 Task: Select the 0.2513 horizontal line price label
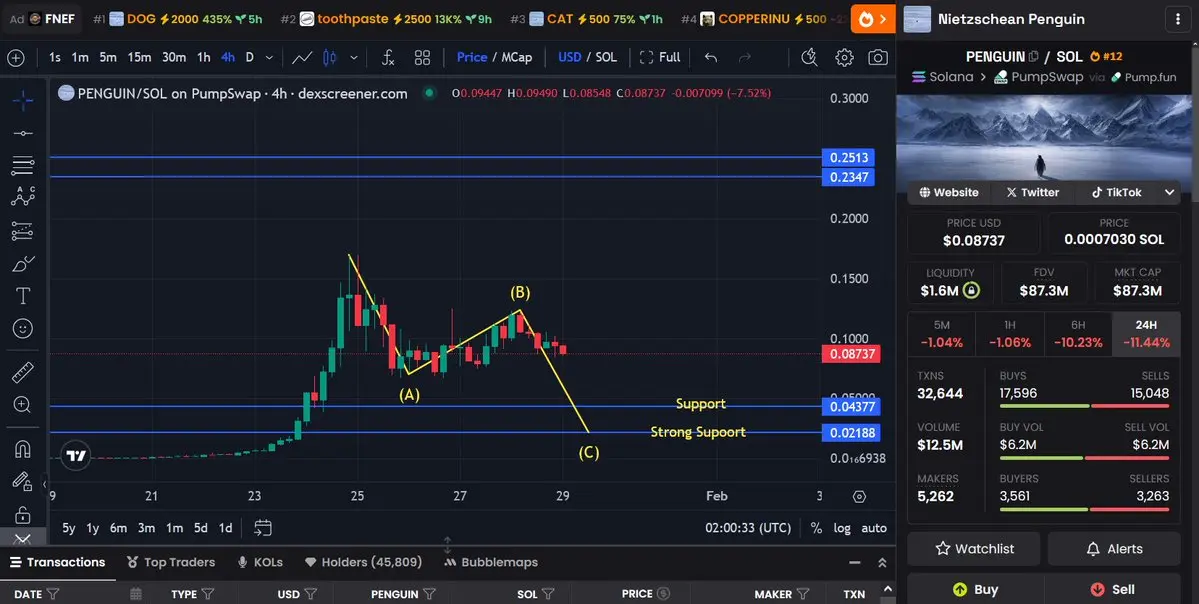pyautogui.click(x=847, y=157)
